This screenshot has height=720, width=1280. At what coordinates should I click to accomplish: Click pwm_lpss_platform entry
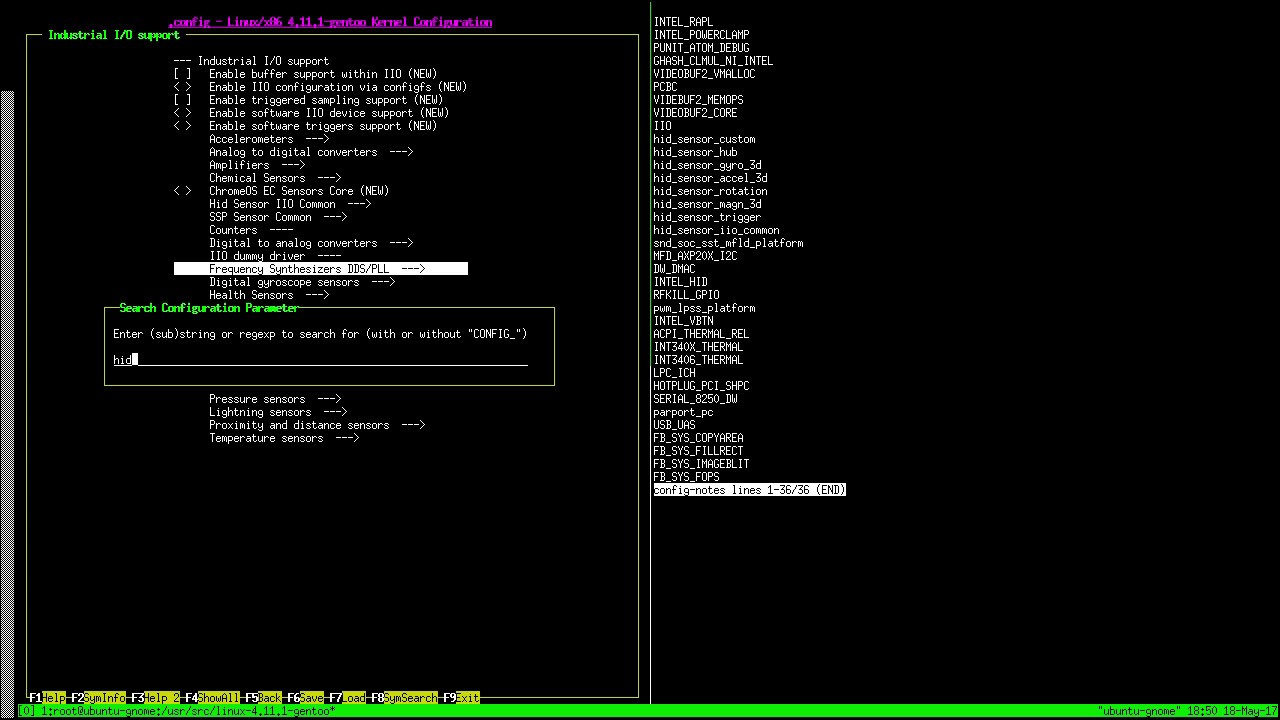[x=704, y=308]
